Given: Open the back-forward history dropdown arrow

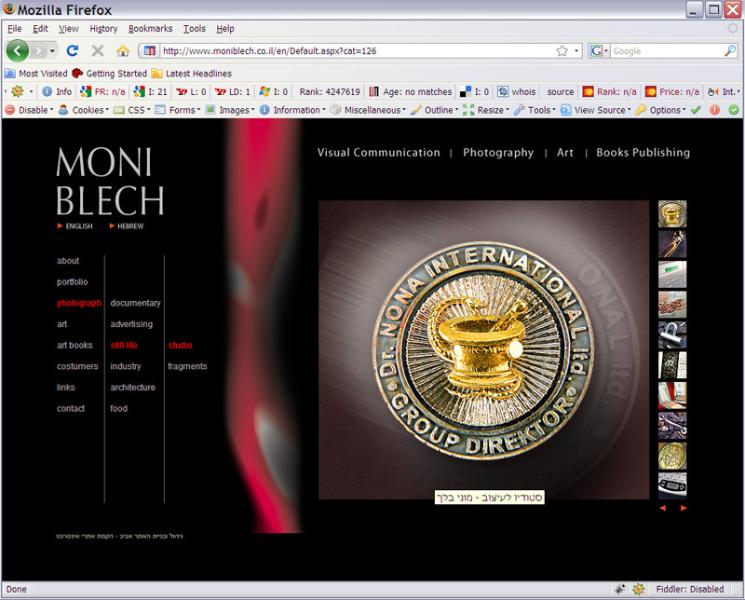Looking at the screenshot, I should pos(52,50).
